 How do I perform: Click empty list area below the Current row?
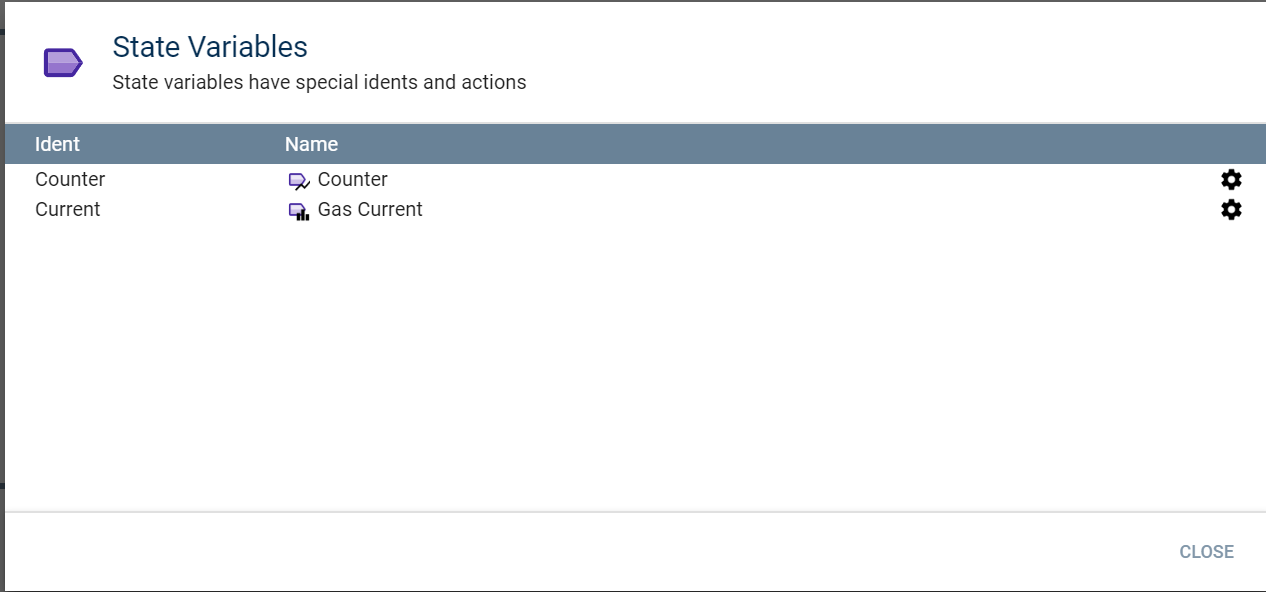pyautogui.click(x=633, y=360)
